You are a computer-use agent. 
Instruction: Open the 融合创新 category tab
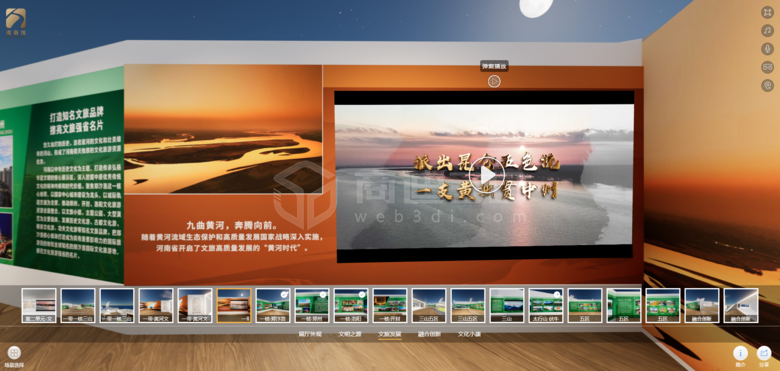[429, 334]
